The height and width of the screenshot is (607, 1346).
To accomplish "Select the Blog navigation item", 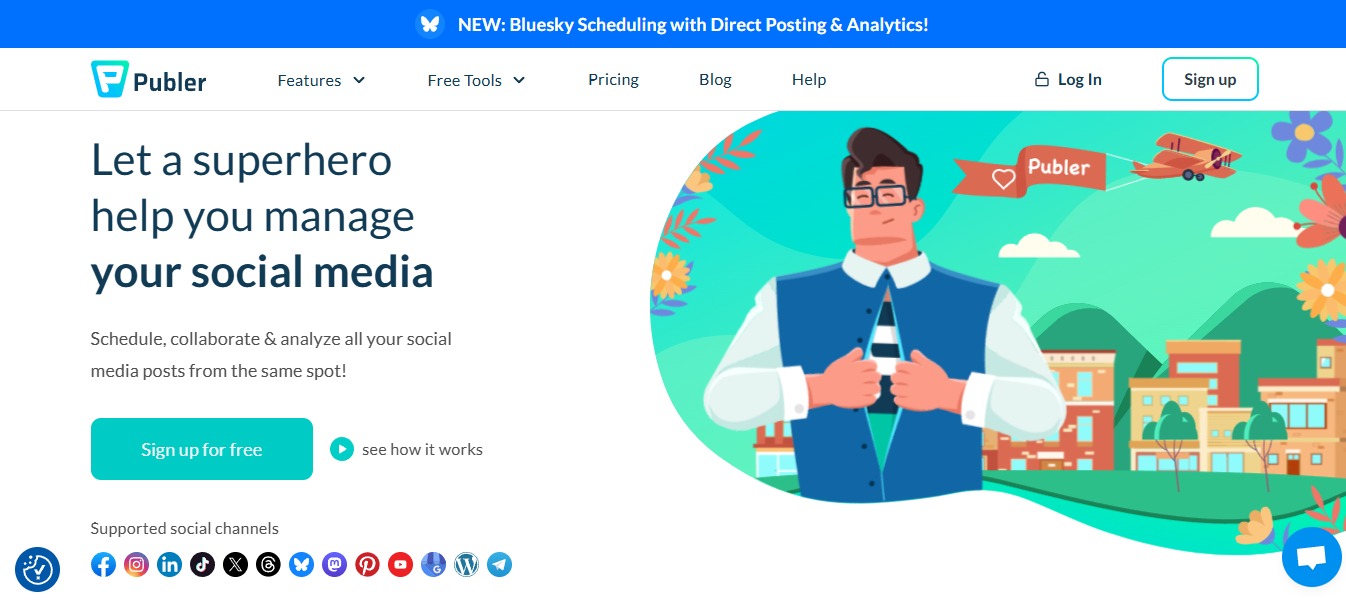I will [715, 79].
